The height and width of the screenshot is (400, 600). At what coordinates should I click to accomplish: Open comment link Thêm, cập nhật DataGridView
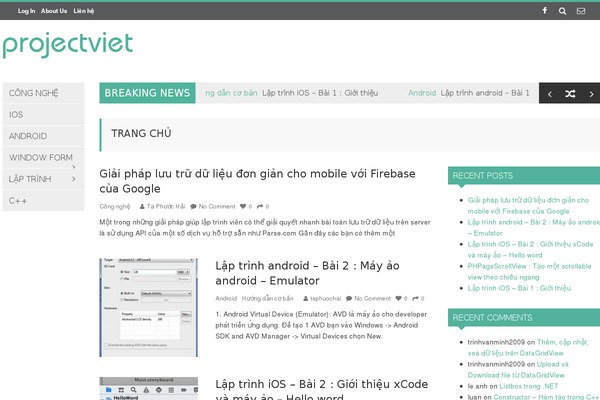pos(528,348)
